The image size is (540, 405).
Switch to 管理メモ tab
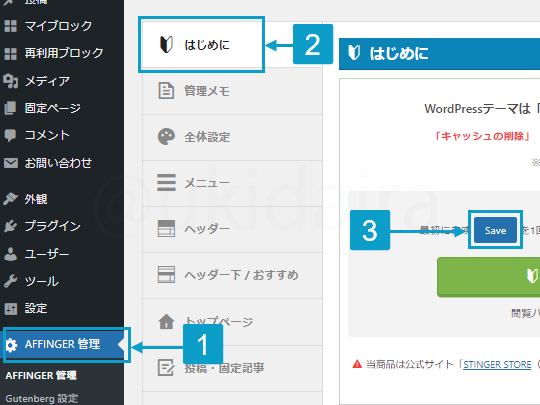[x=232, y=91]
